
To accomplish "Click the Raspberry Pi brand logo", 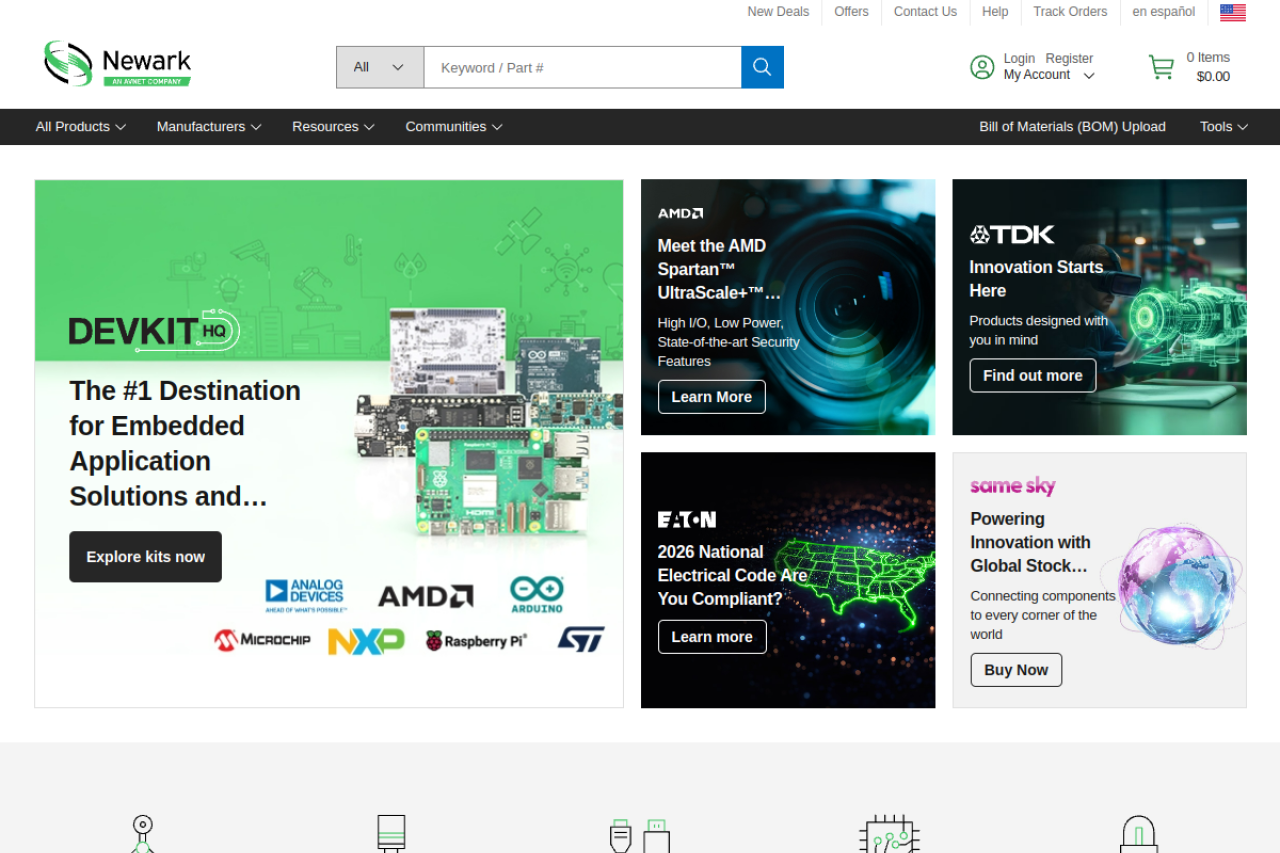I will pyautogui.click(x=476, y=641).
